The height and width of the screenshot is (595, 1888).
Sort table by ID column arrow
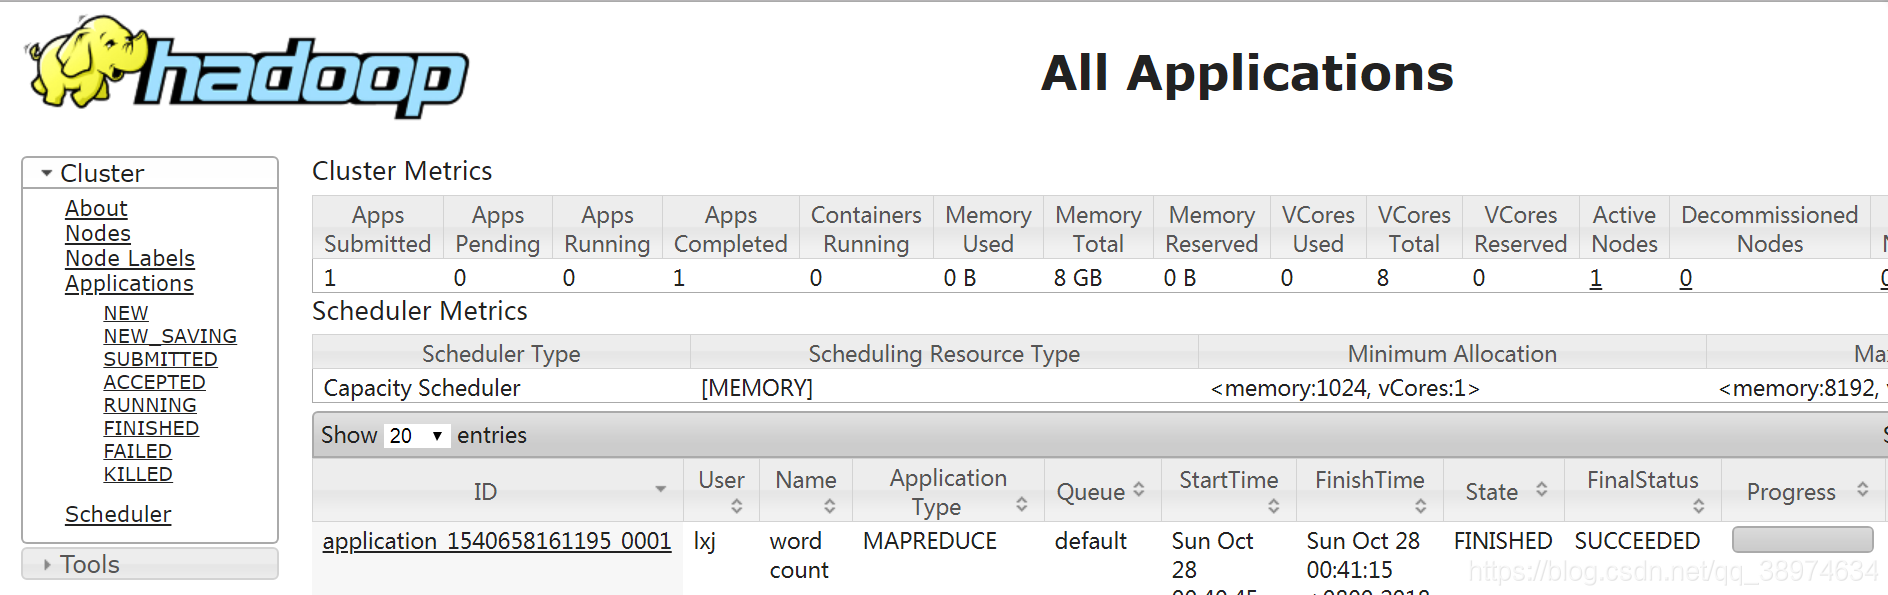[x=660, y=489]
